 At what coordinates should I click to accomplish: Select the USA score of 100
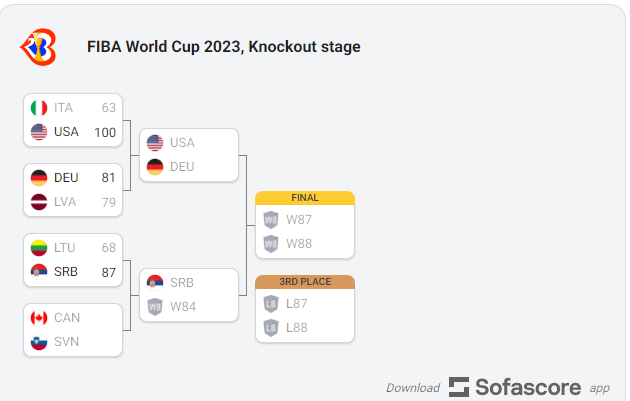point(105,132)
